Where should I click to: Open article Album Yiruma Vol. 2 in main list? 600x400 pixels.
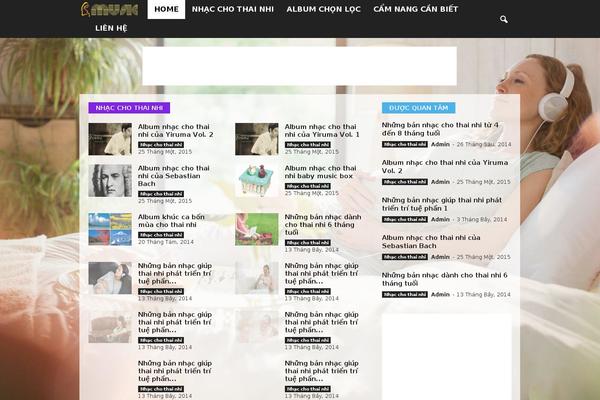176,131
